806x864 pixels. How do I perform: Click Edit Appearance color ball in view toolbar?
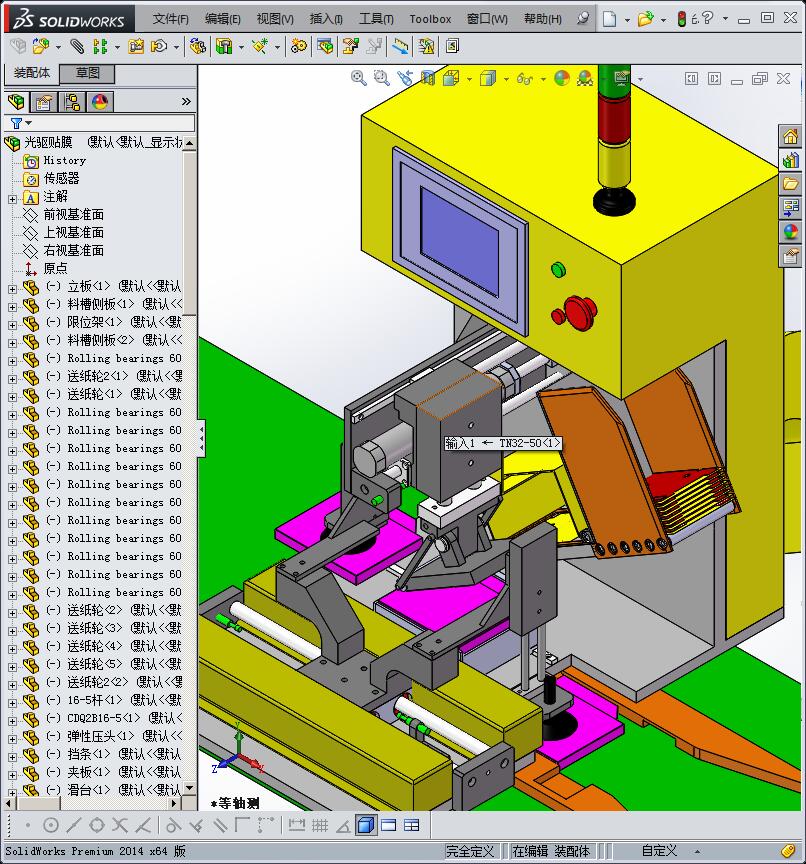click(x=561, y=78)
